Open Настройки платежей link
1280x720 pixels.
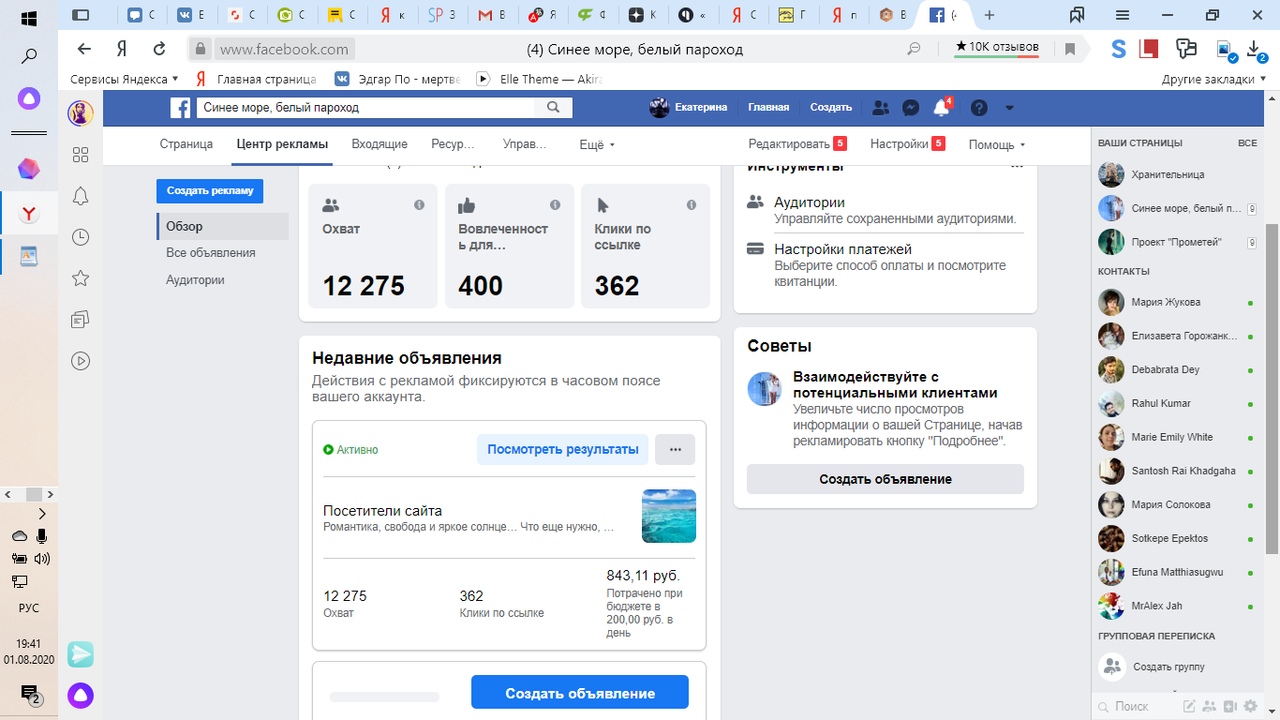pos(843,249)
